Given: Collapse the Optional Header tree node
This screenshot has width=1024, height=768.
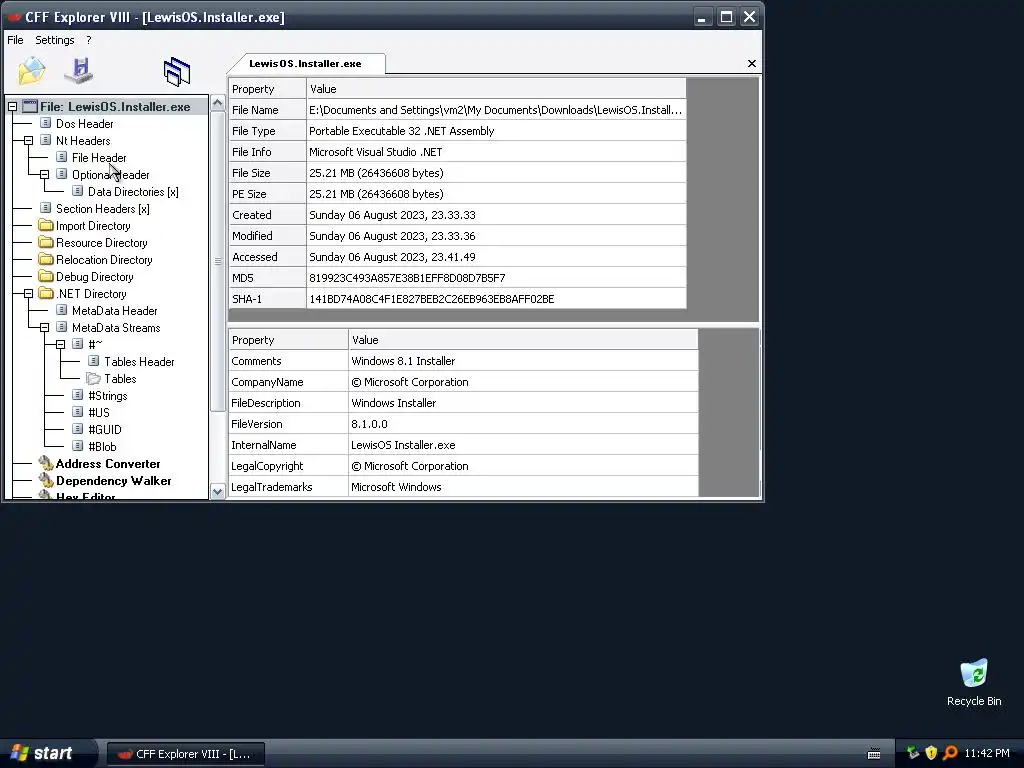Looking at the screenshot, I should point(44,174).
